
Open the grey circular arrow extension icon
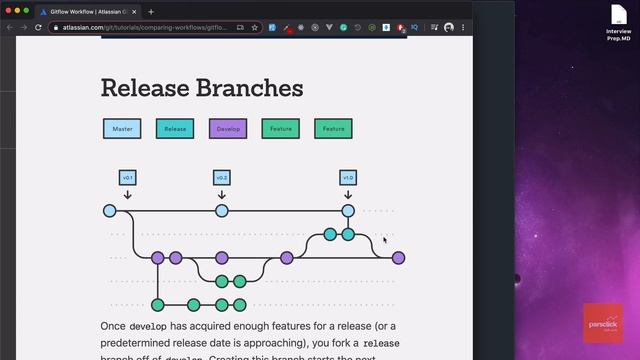tap(358, 27)
